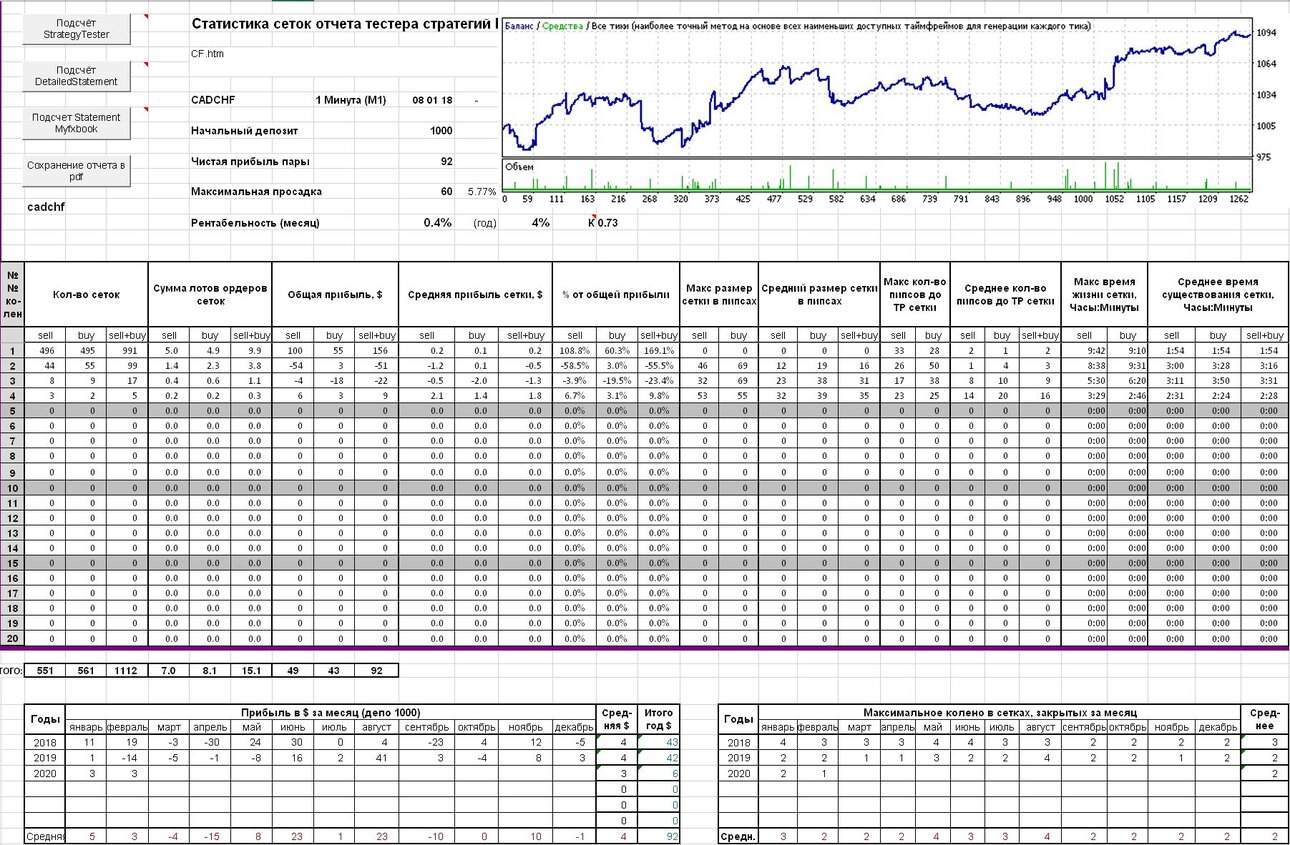Click the report title Статистика сеток отчета
The image size is (1290, 845).
pyautogui.click(x=343, y=24)
